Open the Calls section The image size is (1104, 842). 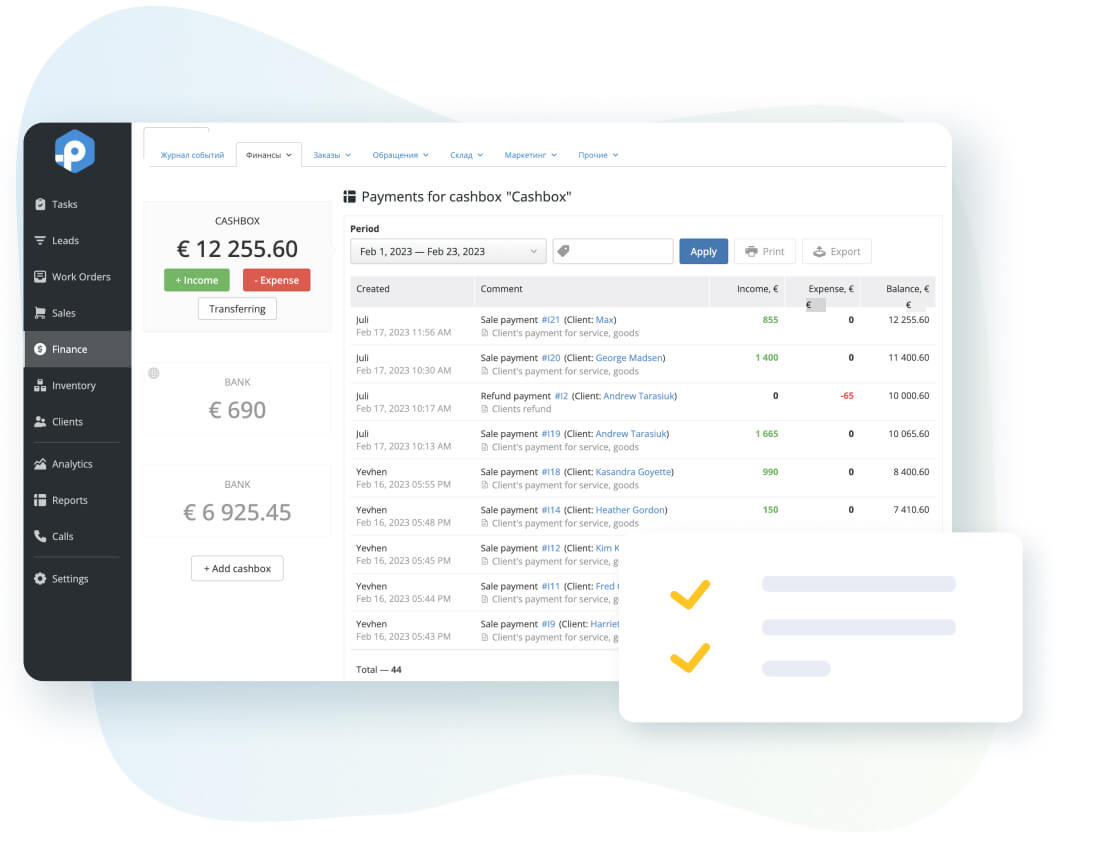pyautogui.click(x=60, y=536)
